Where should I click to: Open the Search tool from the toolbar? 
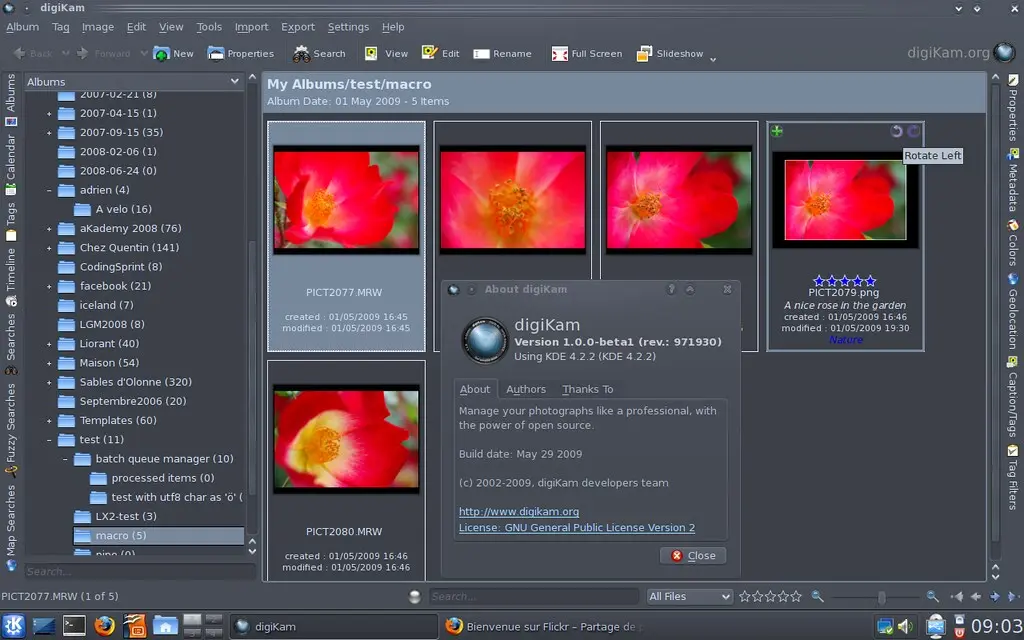318,53
